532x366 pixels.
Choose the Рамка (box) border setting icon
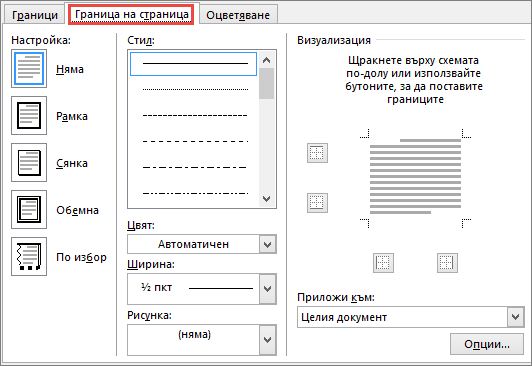tap(29, 116)
